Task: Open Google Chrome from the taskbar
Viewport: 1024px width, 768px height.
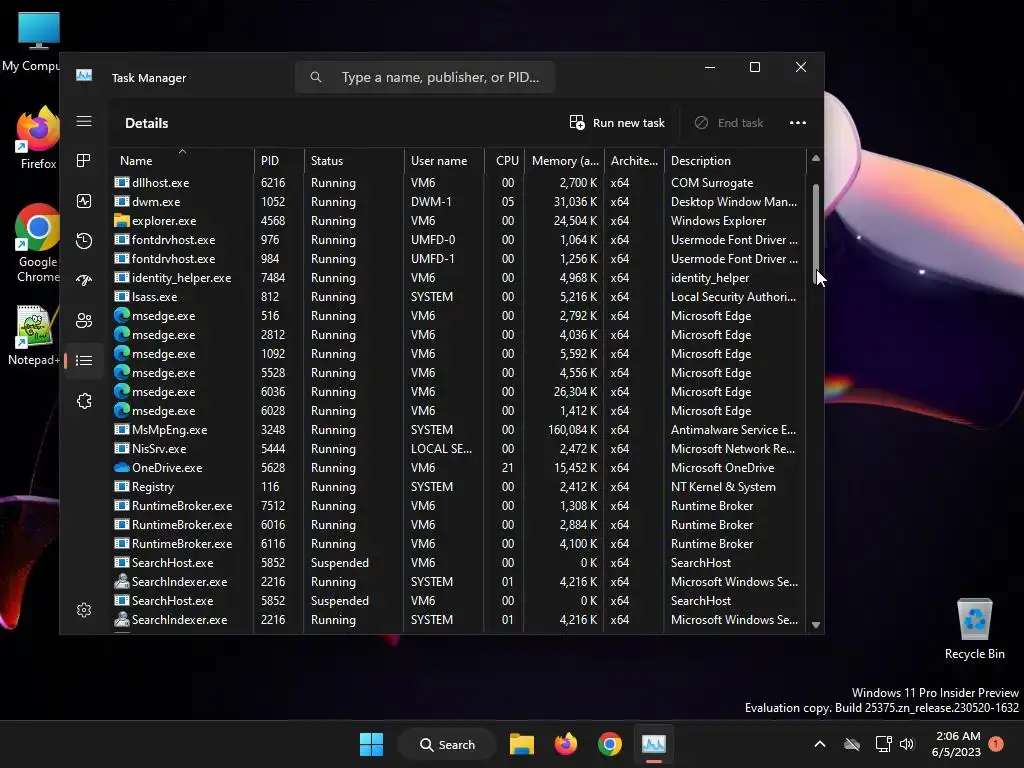Action: tap(609, 744)
